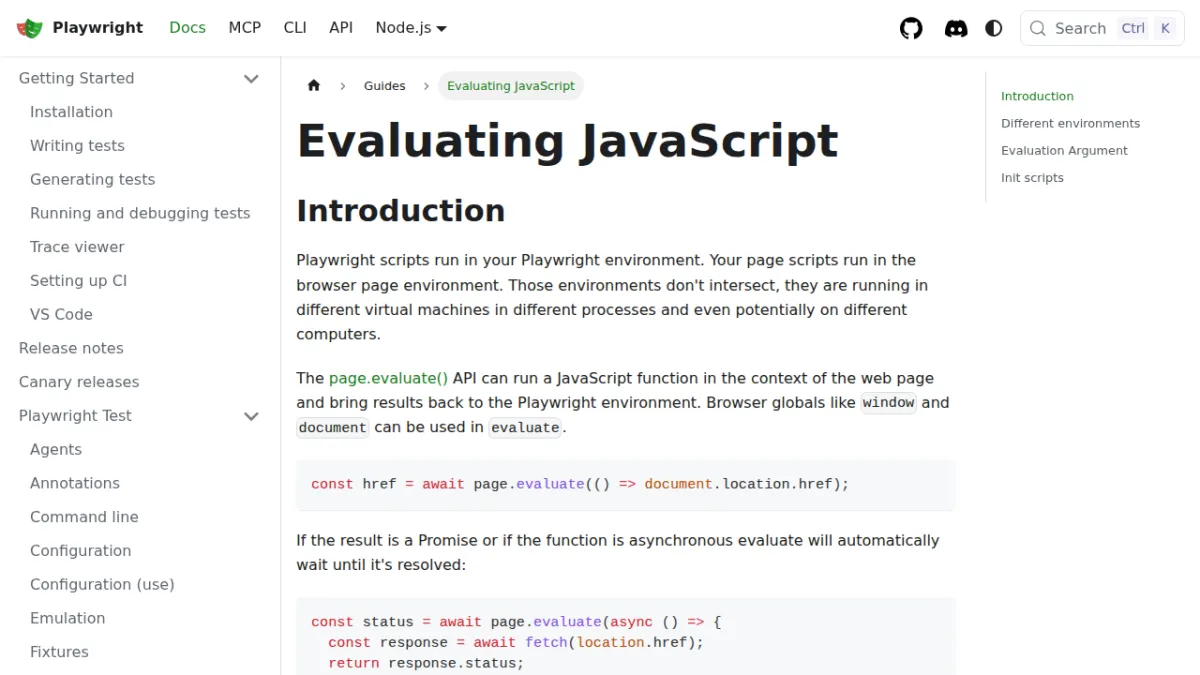This screenshot has width=1200, height=675.
Task: Click the inline 'document' code term
Action: click(333, 427)
